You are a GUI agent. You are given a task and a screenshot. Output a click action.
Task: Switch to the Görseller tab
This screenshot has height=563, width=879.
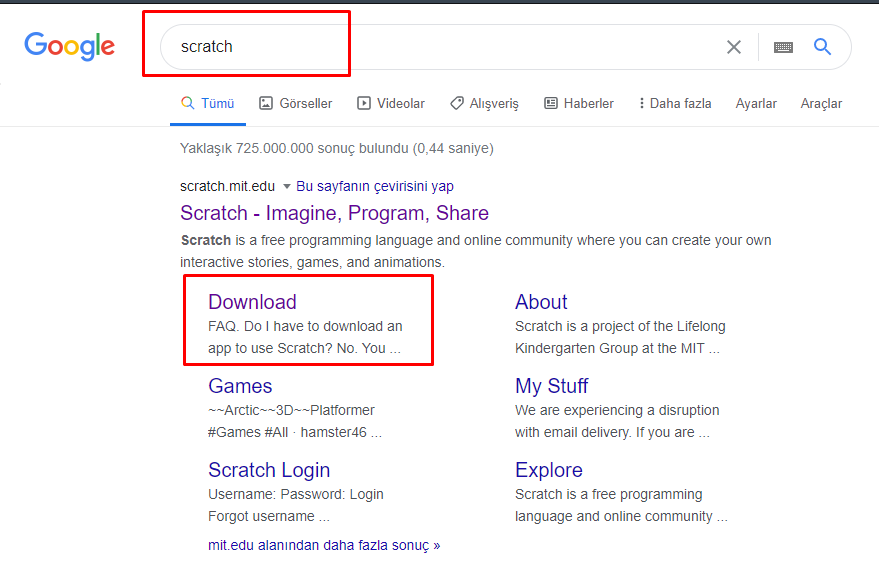295,103
